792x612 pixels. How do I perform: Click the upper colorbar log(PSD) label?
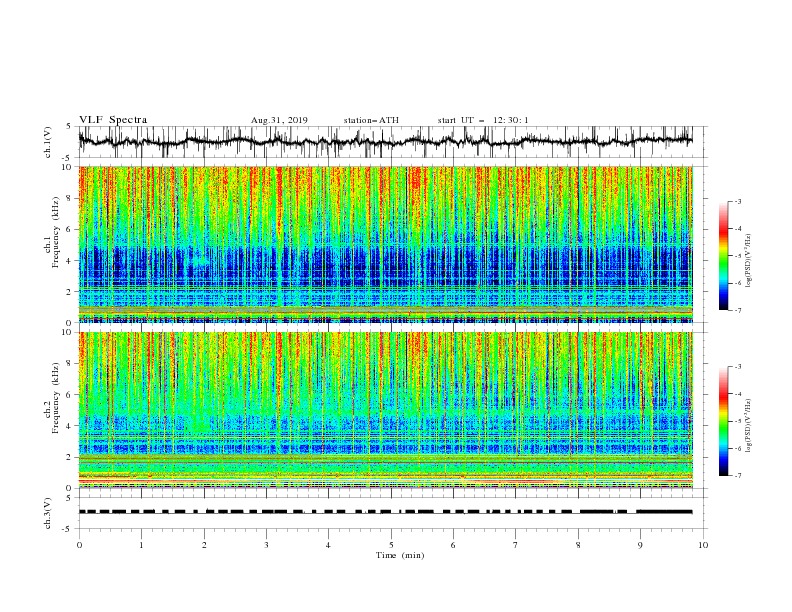point(750,261)
